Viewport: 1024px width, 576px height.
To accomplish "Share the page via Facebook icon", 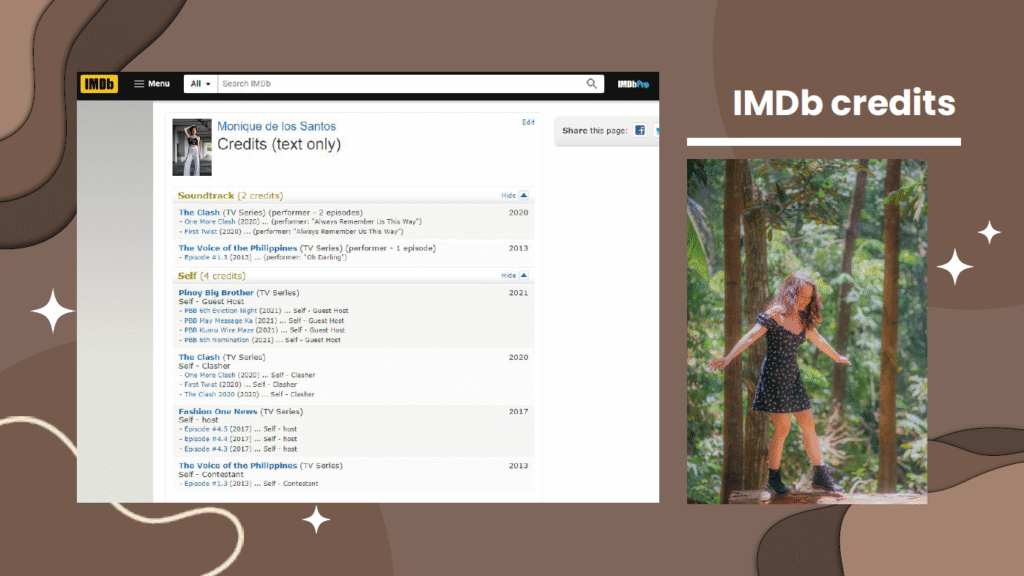I will point(640,131).
